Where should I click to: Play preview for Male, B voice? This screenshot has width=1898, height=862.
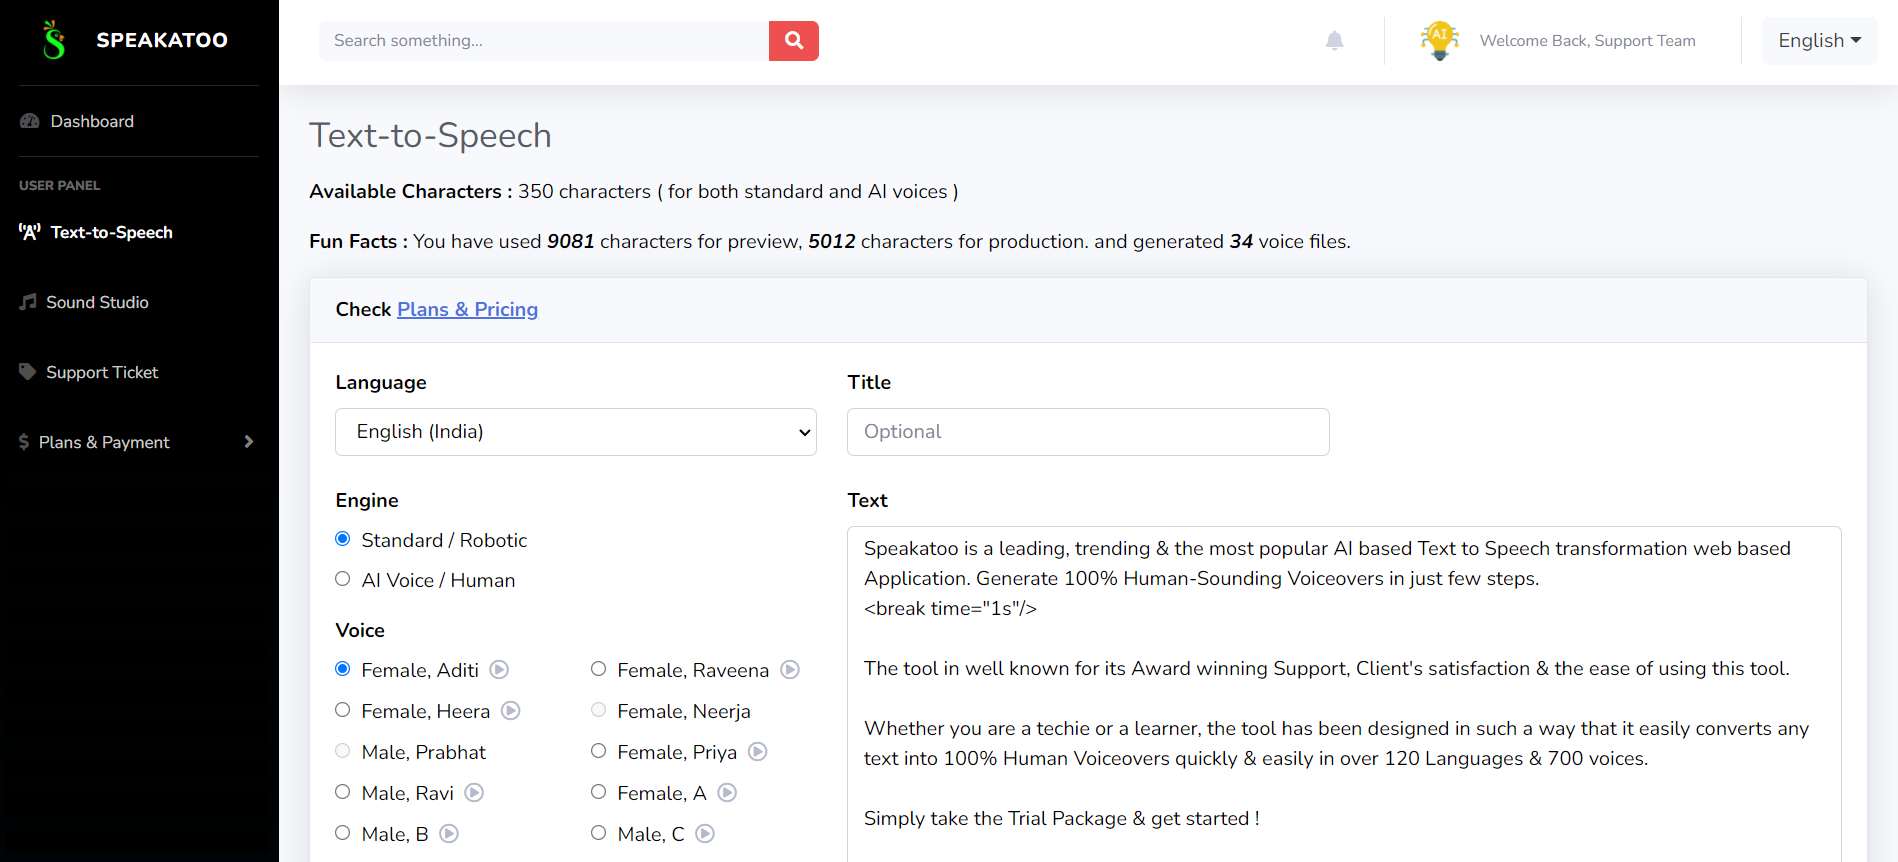tap(450, 834)
